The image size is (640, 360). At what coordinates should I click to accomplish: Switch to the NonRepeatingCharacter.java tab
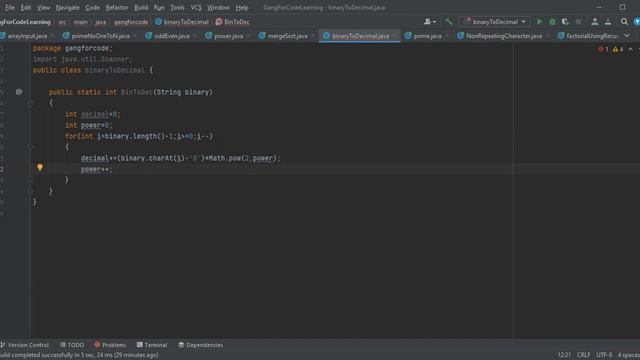[x=504, y=36]
